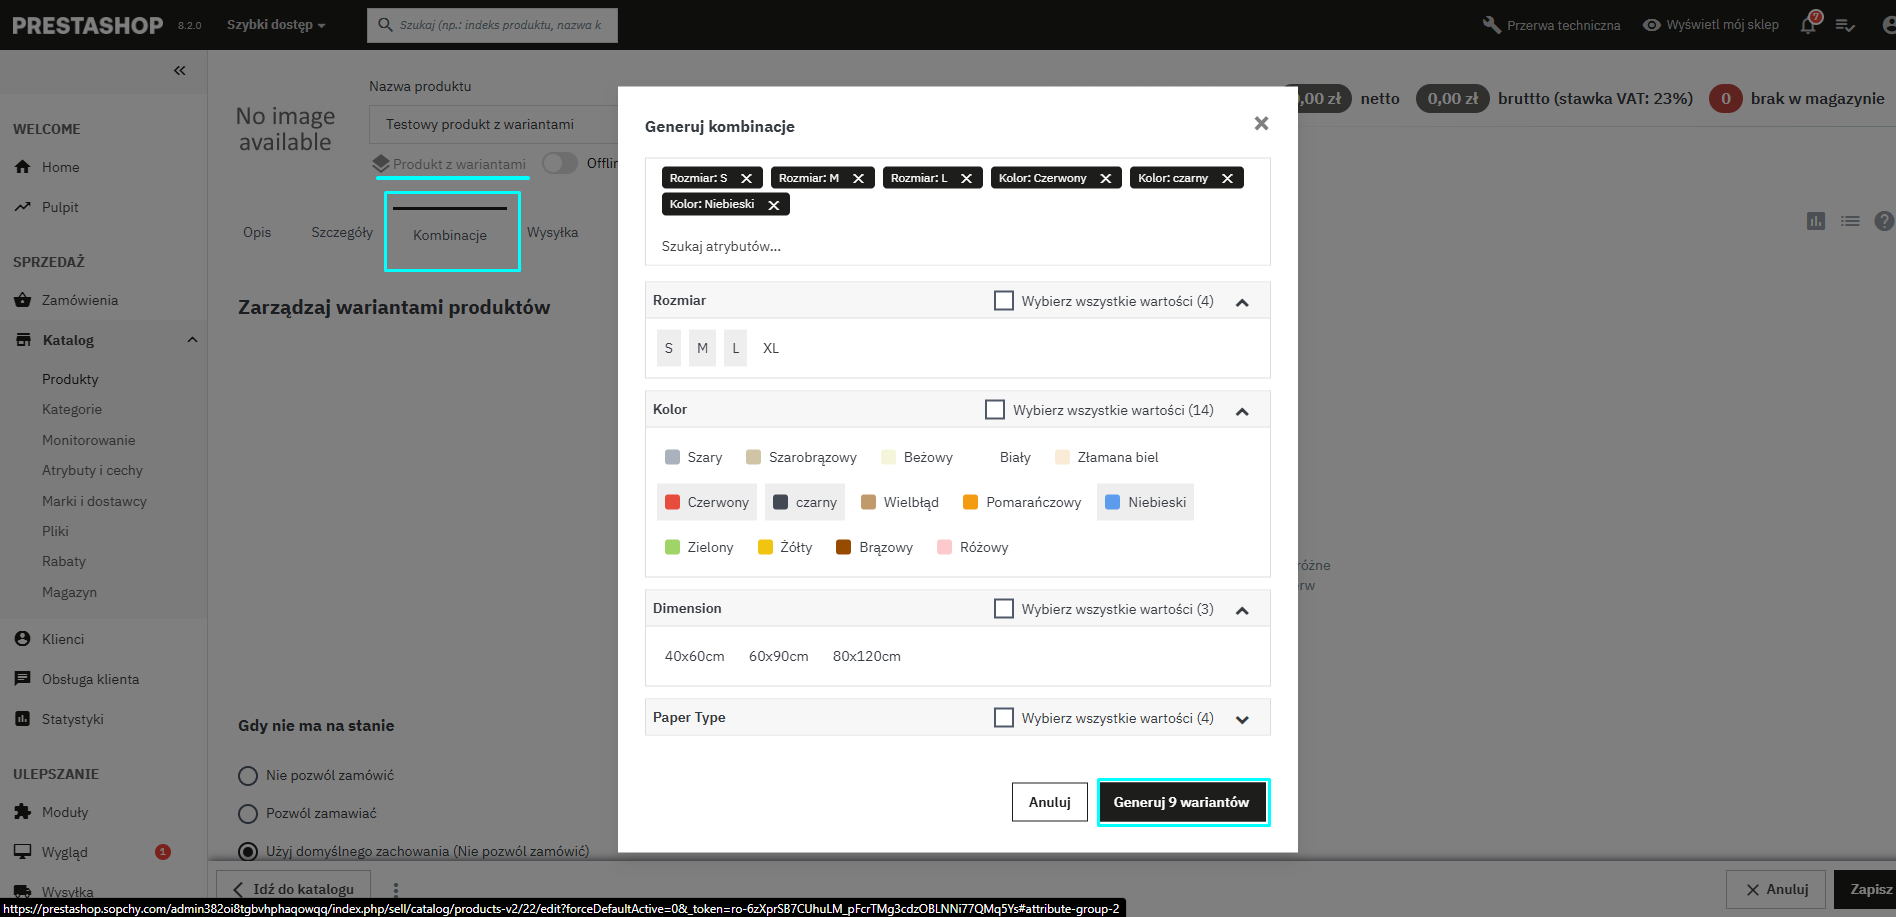Open the three-dot more actions menu
Viewport: 1896px width, 917px height.
pyautogui.click(x=396, y=888)
